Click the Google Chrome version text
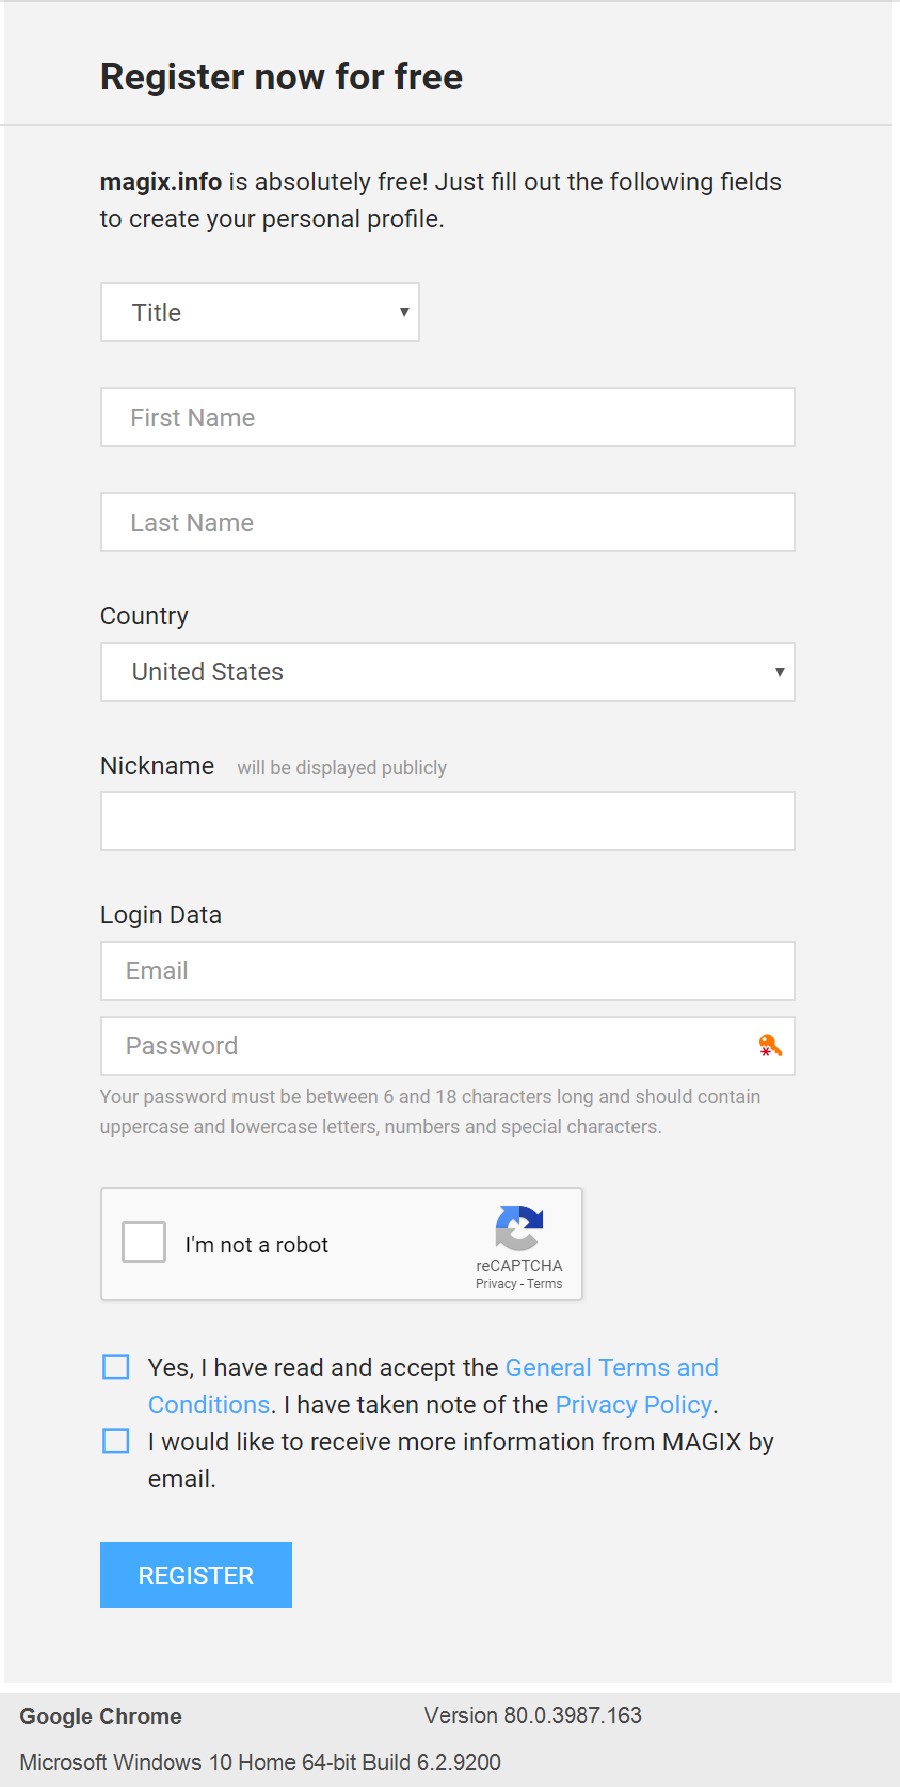Image resolution: width=900 pixels, height=1787 pixels. pyautogui.click(x=532, y=1716)
